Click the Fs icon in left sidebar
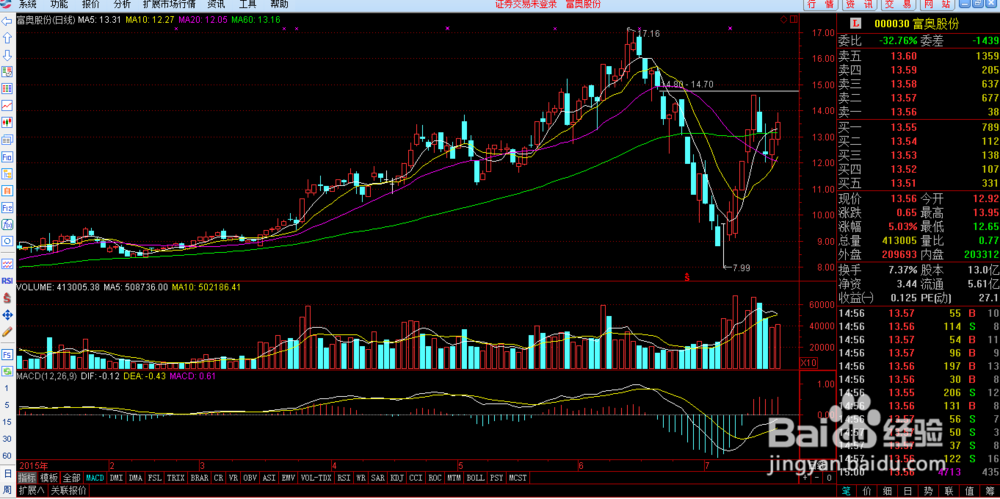Image resolution: width=1000 pixels, height=499 pixels. (7, 354)
